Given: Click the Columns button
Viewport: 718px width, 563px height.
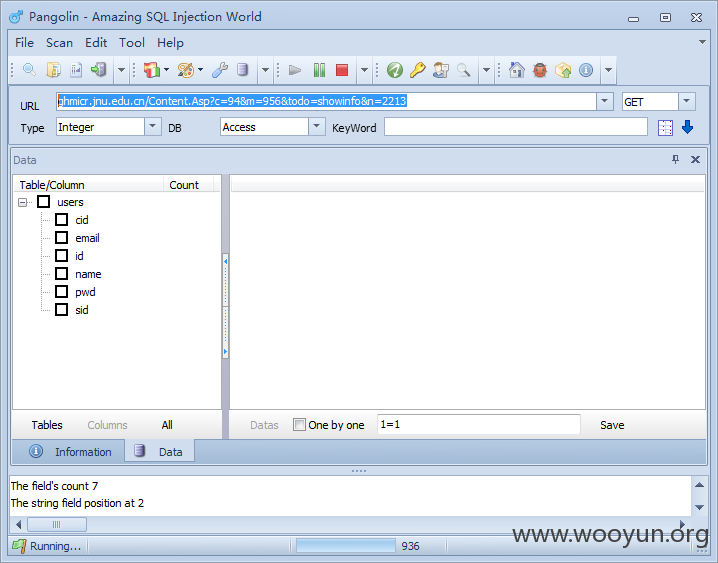Looking at the screenshot, I should click(107, 425).
